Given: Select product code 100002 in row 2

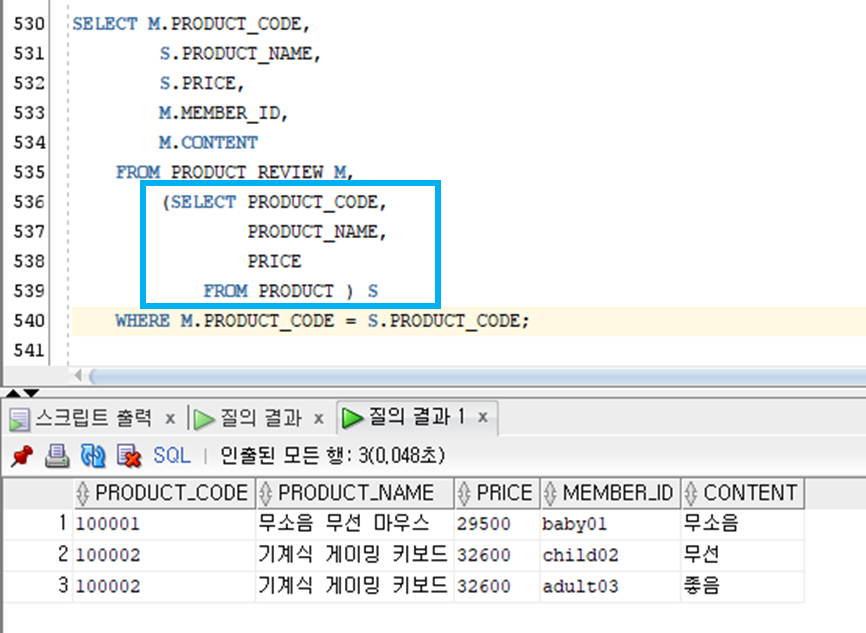Looking at the screenshot, I should (x=165, y=555).
